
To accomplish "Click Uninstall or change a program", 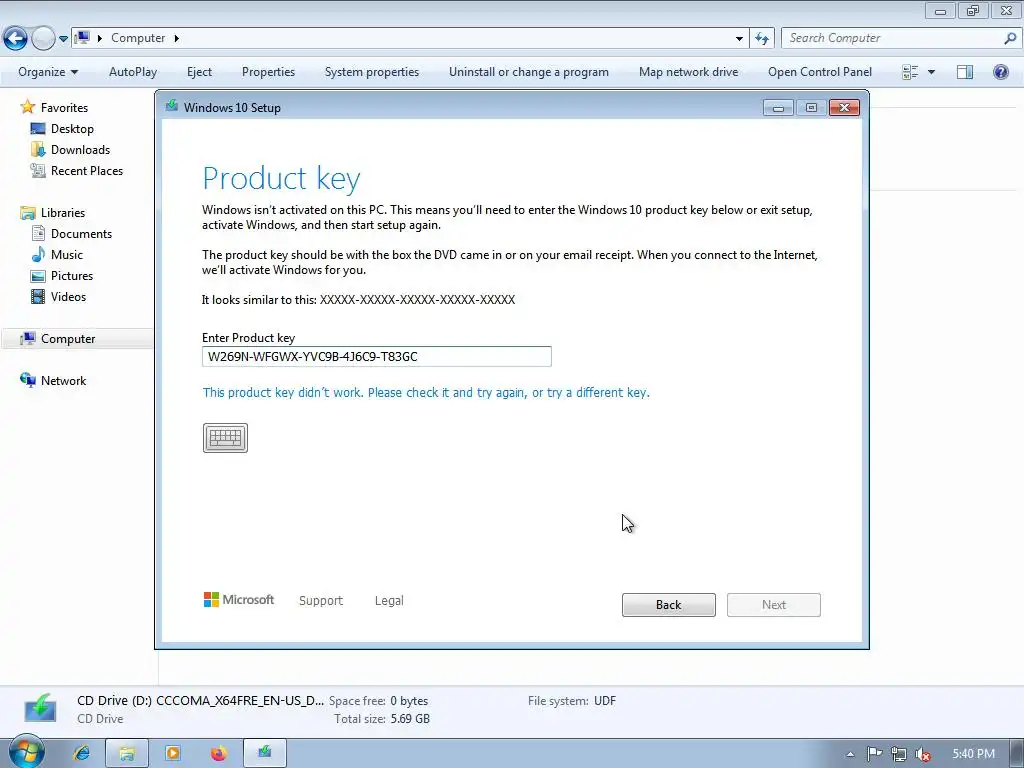I will tap(529, 72).
